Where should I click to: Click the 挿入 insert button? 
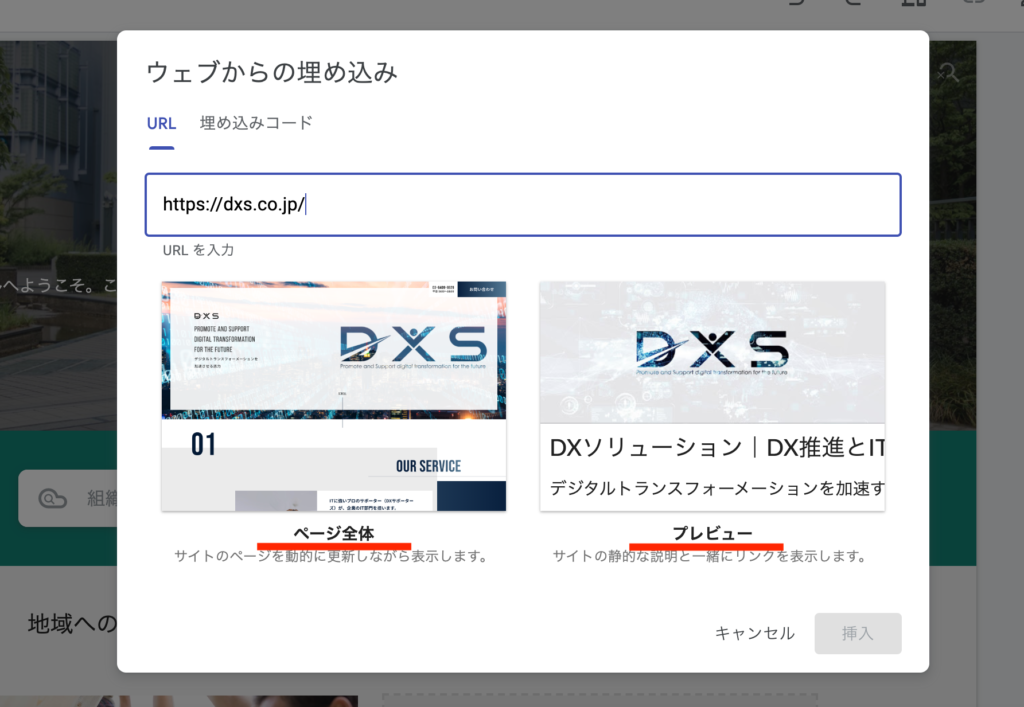(x=857, y=633)
